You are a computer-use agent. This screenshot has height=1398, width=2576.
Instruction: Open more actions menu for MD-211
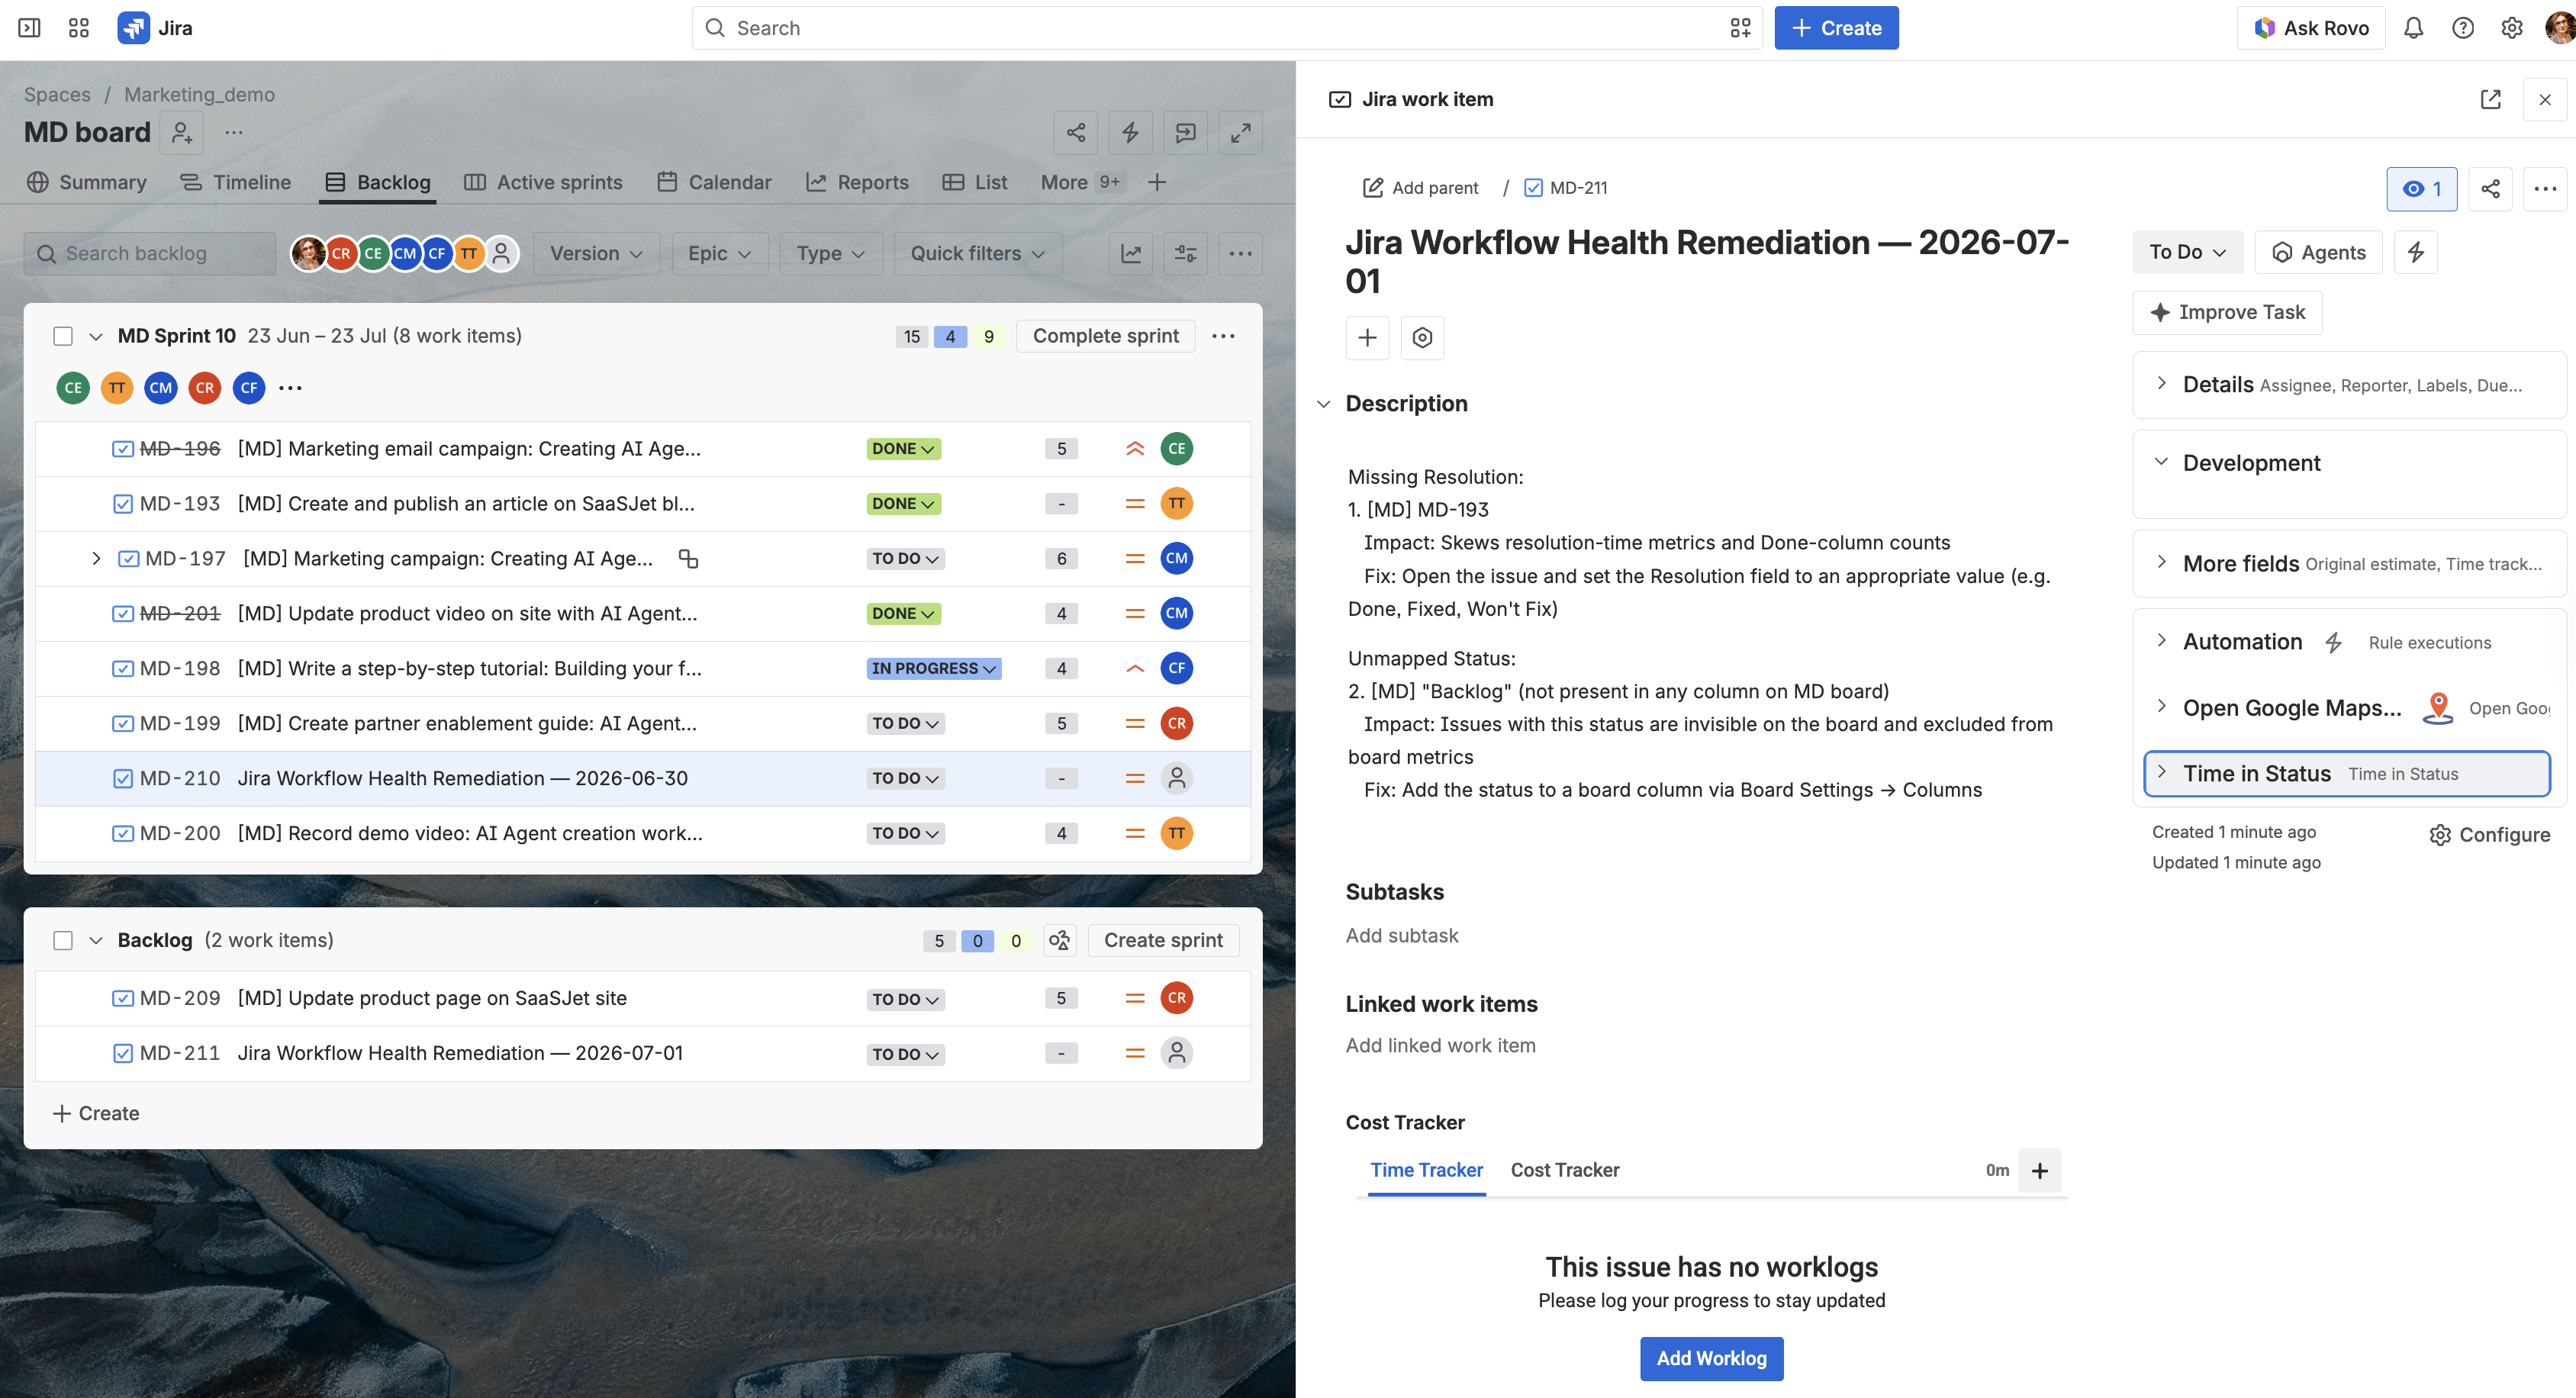[x=2546, y=189]
